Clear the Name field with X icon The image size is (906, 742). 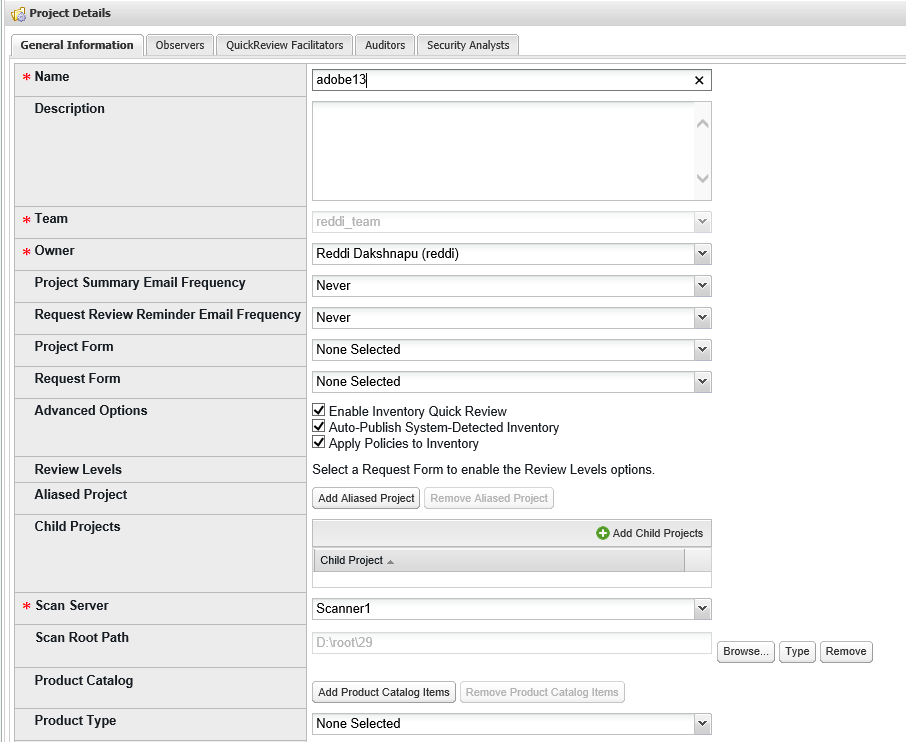699,81
